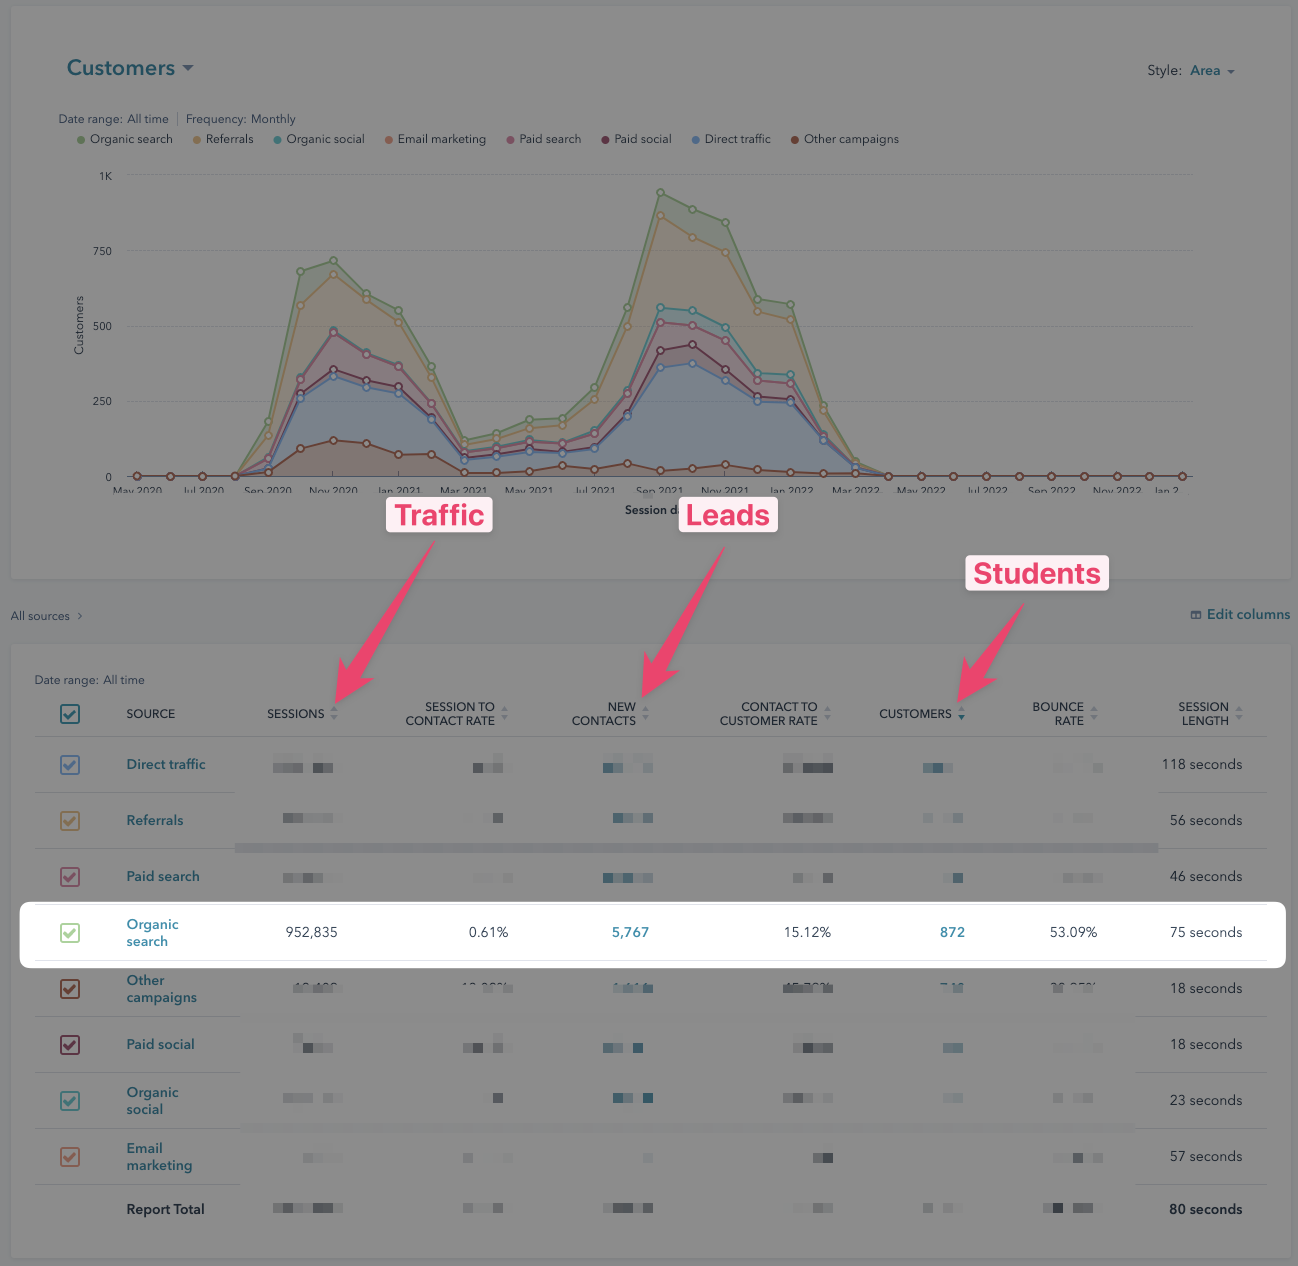Screen dimensions: 1298x1266
Task: Toggle Email marketing series in chart legend
Action: coord(435,139)
